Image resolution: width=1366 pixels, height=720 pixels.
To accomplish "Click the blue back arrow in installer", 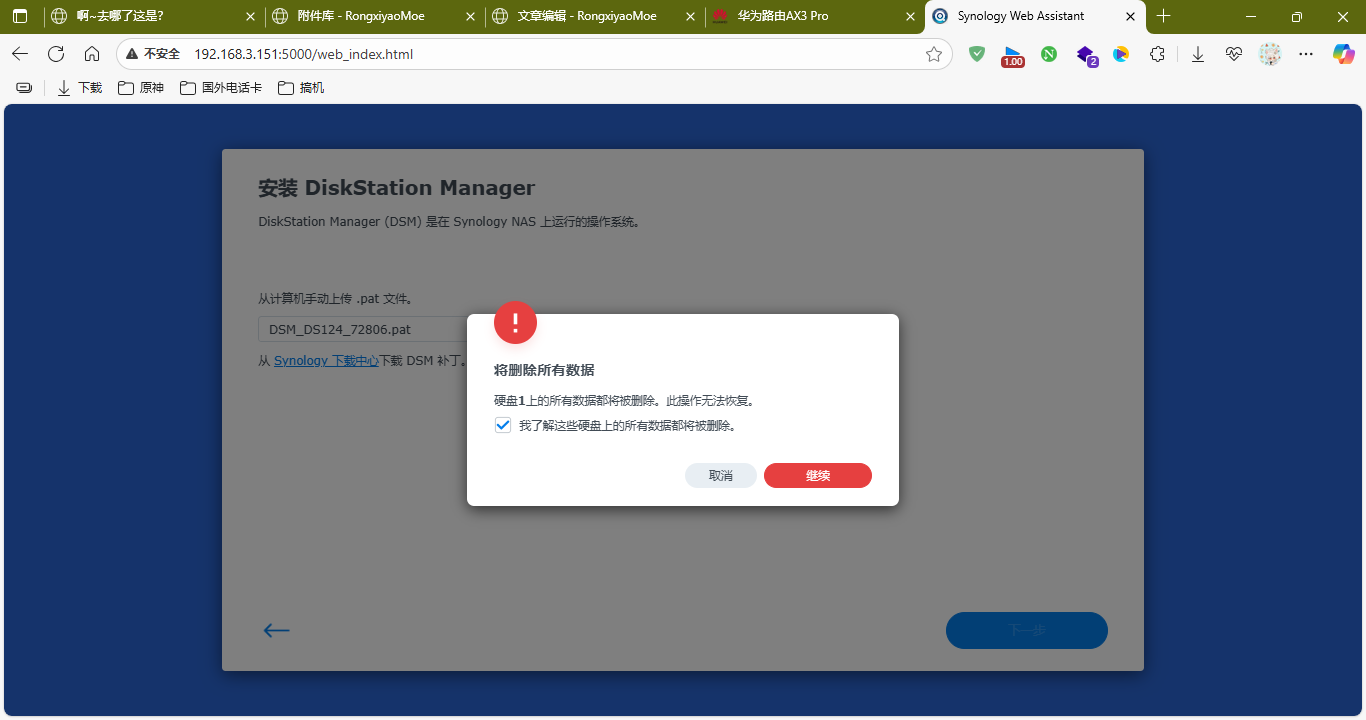I will point(276,630).
